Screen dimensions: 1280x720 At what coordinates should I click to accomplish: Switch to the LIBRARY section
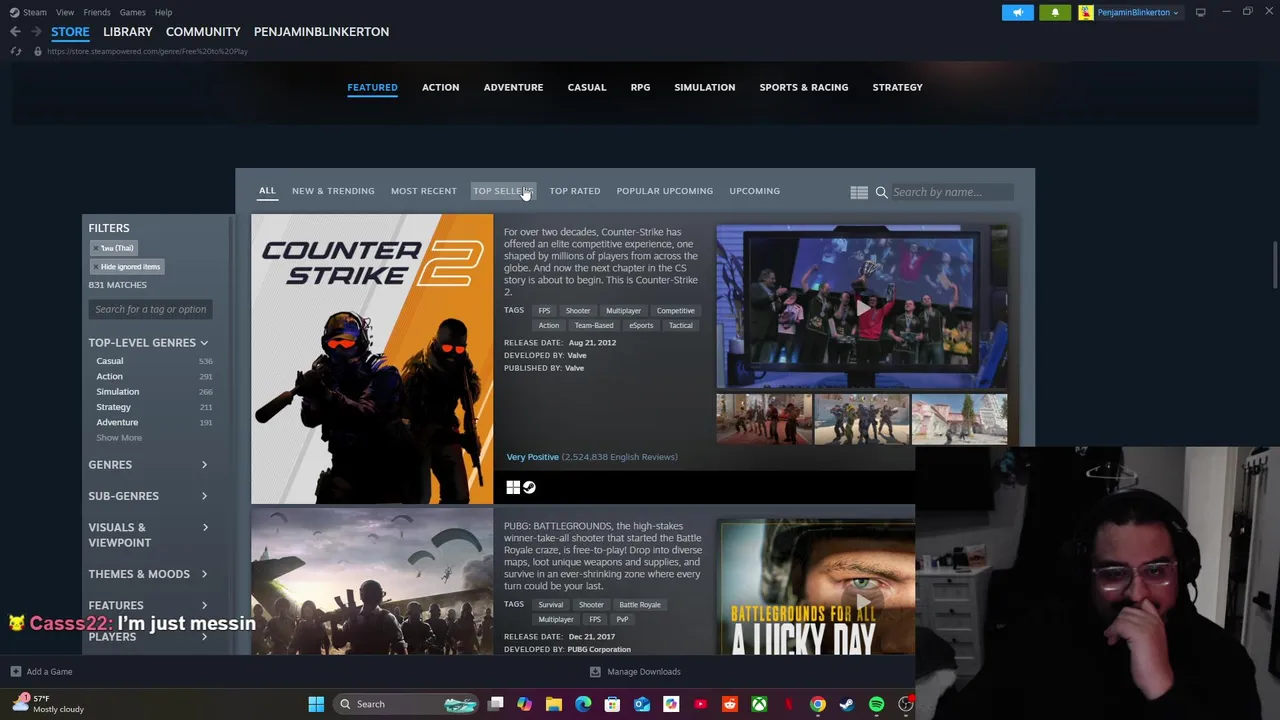(128, 32)
